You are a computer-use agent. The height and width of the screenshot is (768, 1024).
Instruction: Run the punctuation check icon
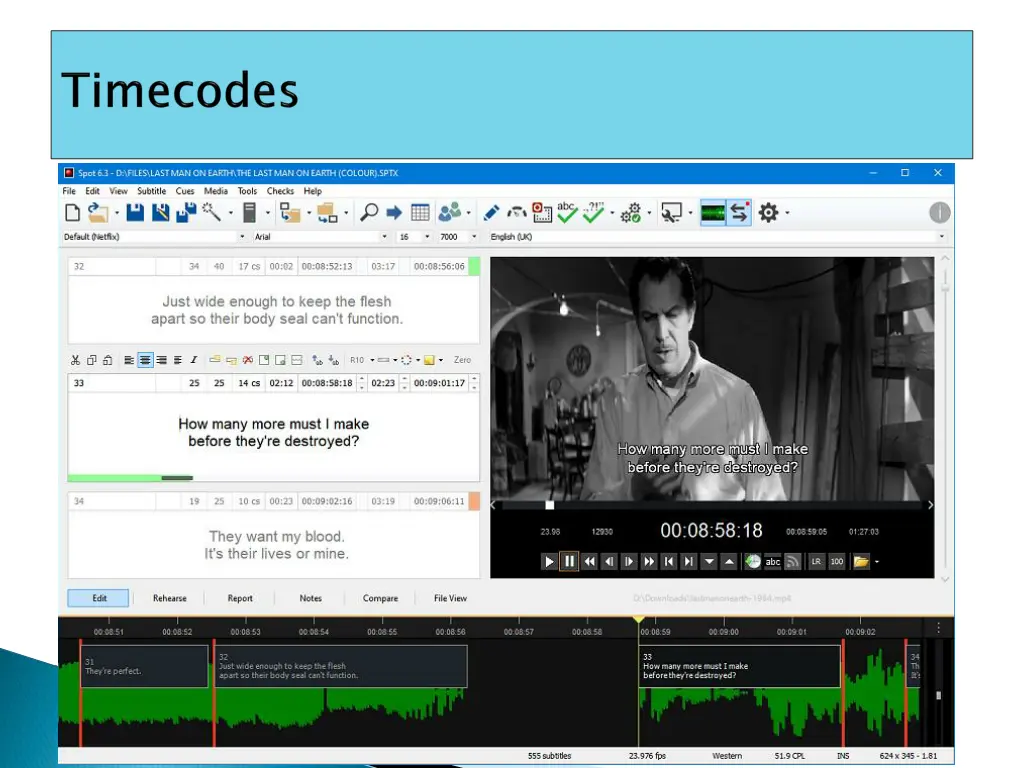pos(593,212)
